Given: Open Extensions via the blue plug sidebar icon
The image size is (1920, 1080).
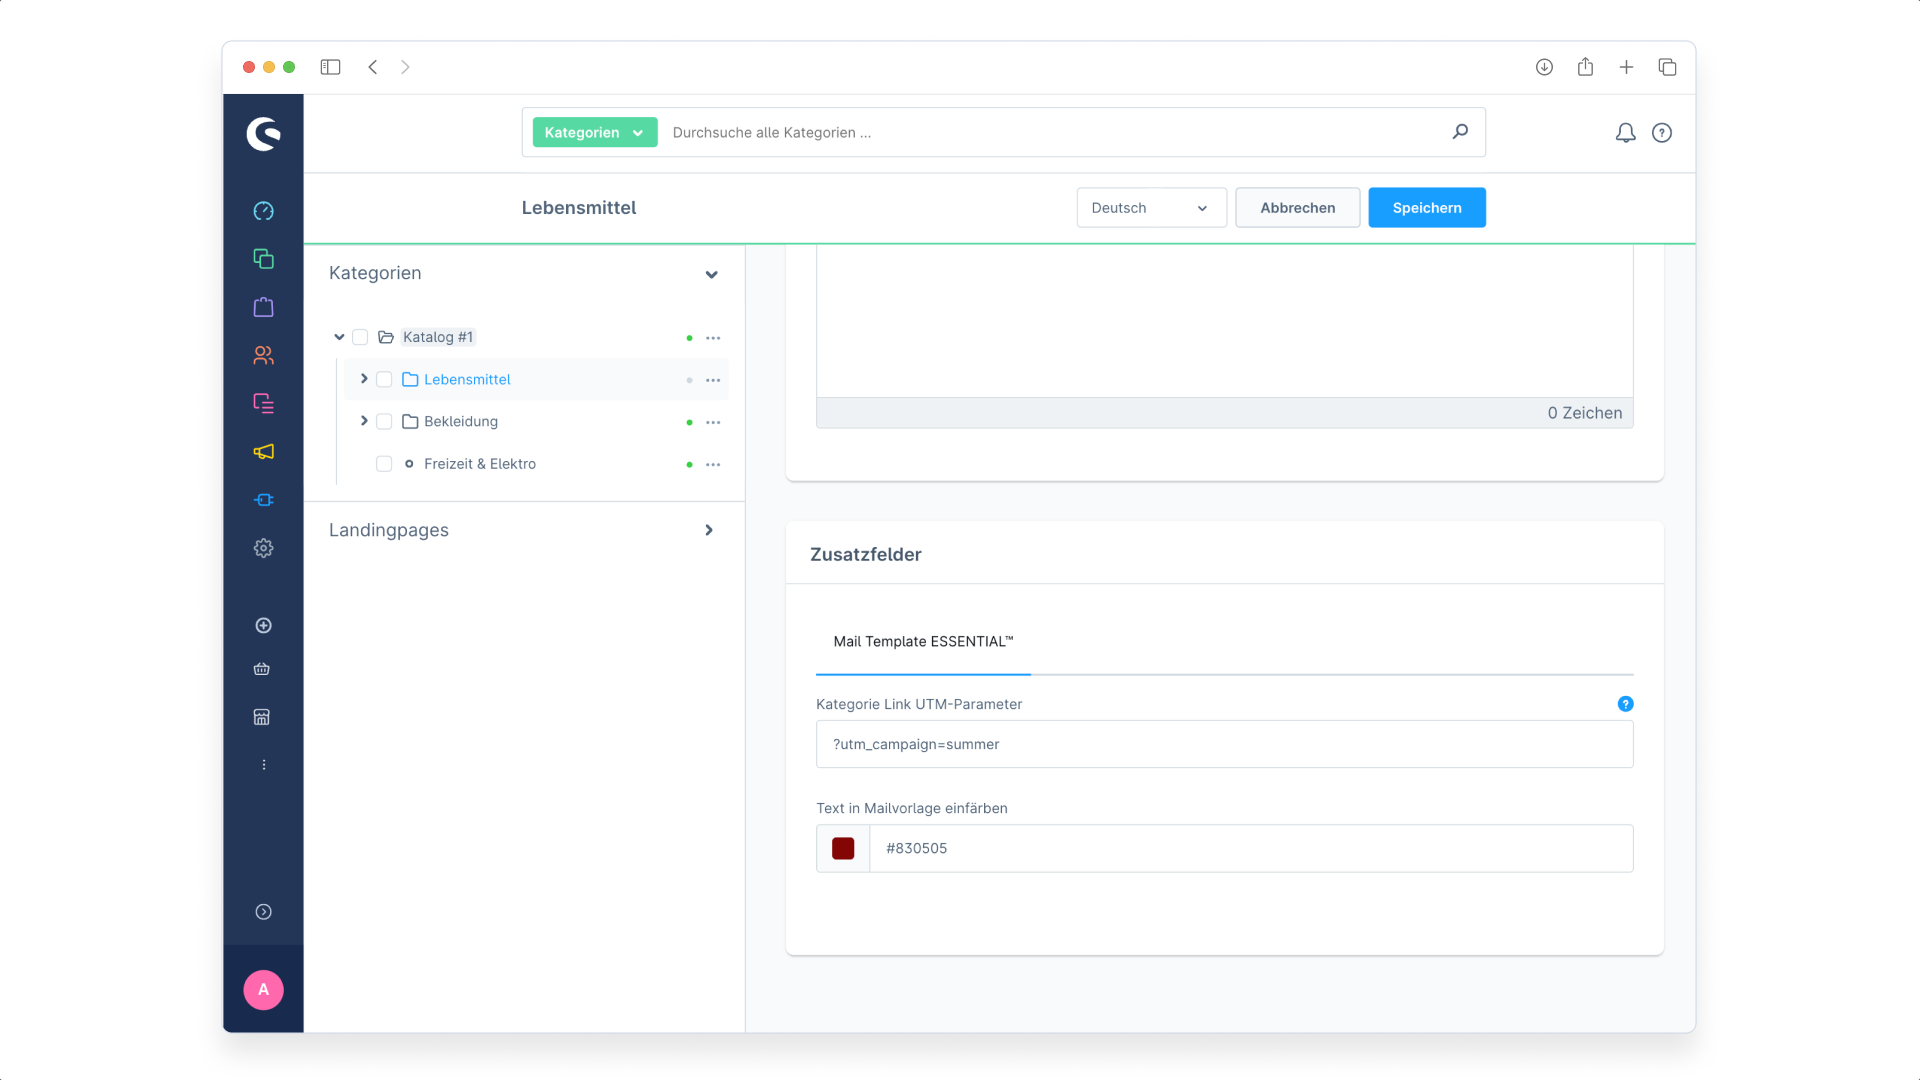Looking at the screenshot, I should point(263,500).
